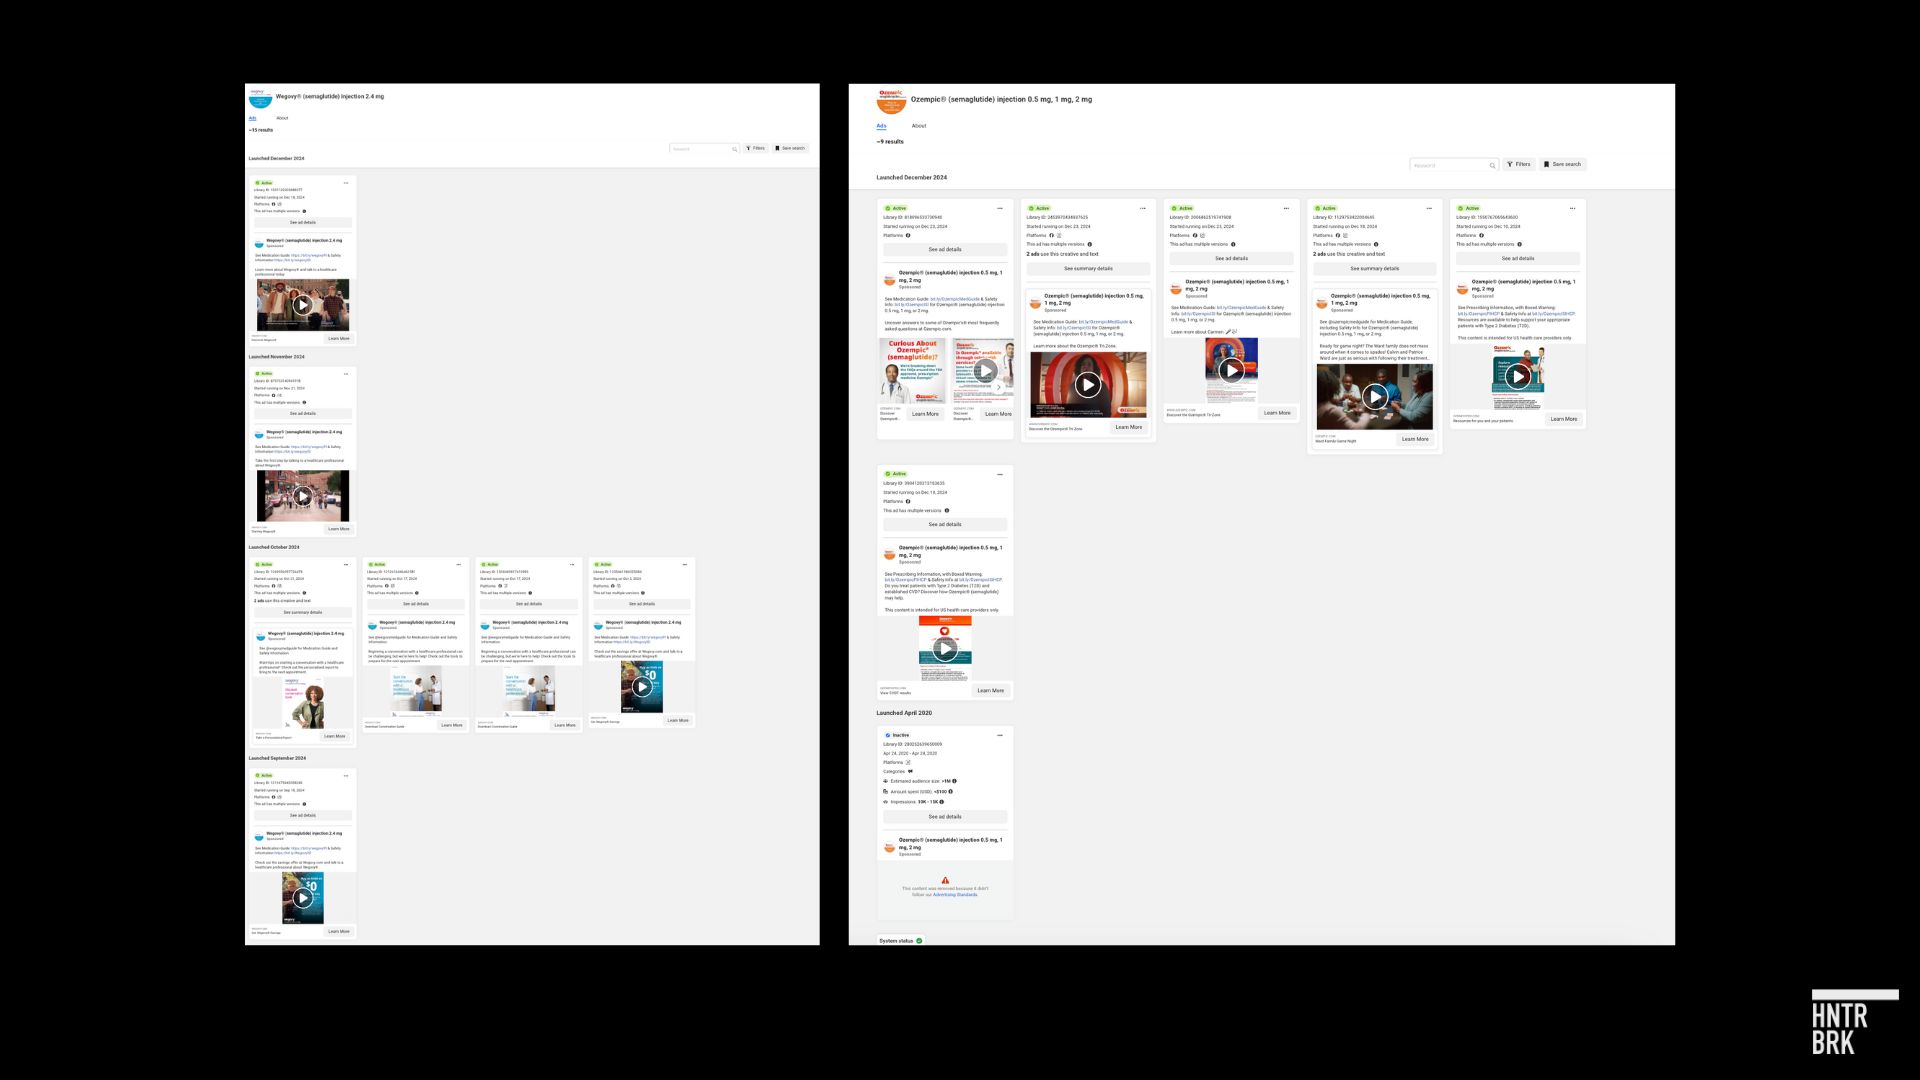Open the Advertising Standards link
Screen dimensions: 1920x1080
tap(955, 895)
